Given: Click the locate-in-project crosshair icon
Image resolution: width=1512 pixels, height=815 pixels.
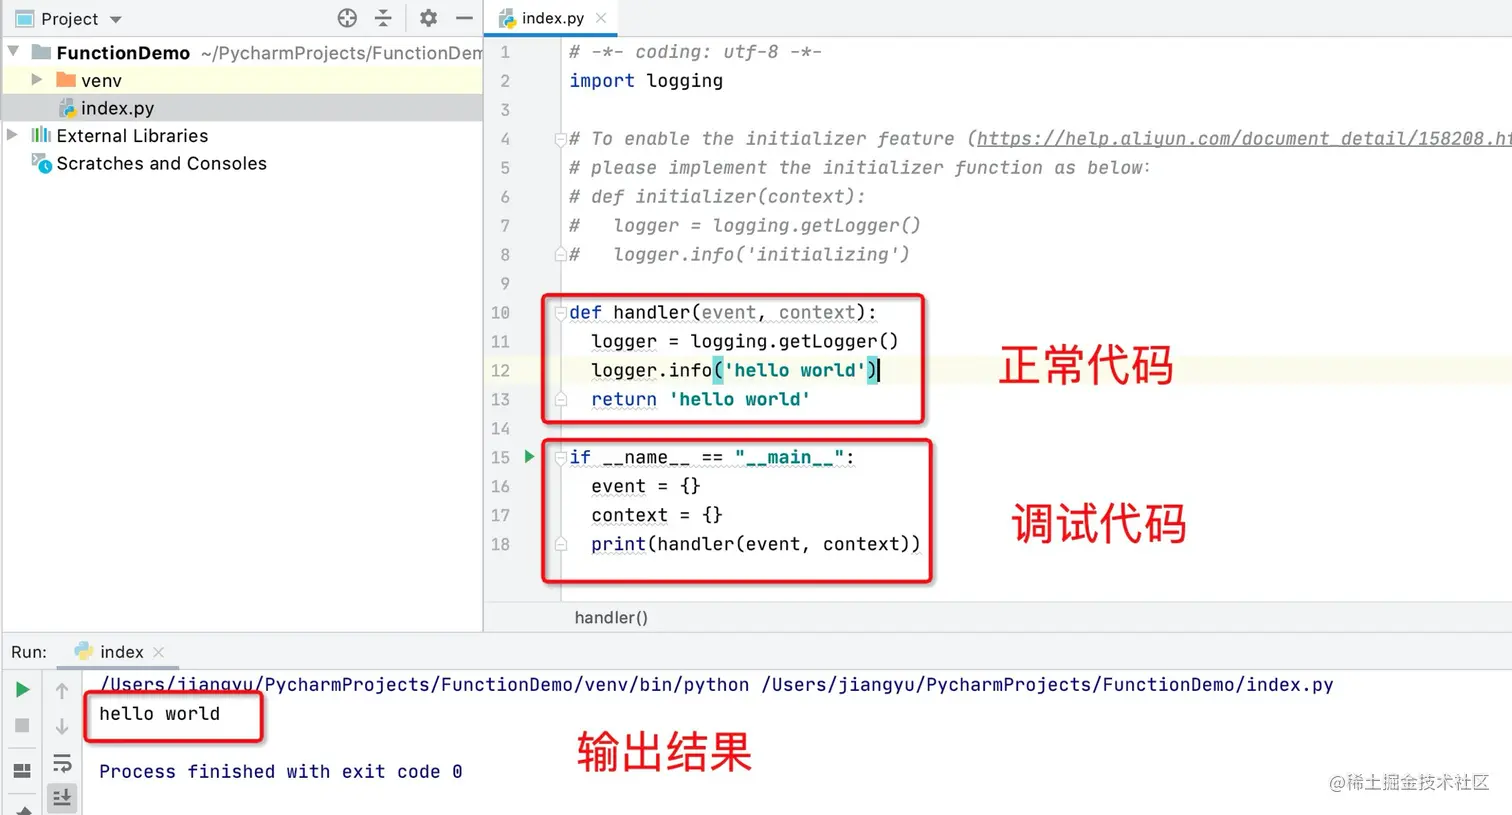Looking at the screenshot, I should pyautogui.click(x=347, y=18).
